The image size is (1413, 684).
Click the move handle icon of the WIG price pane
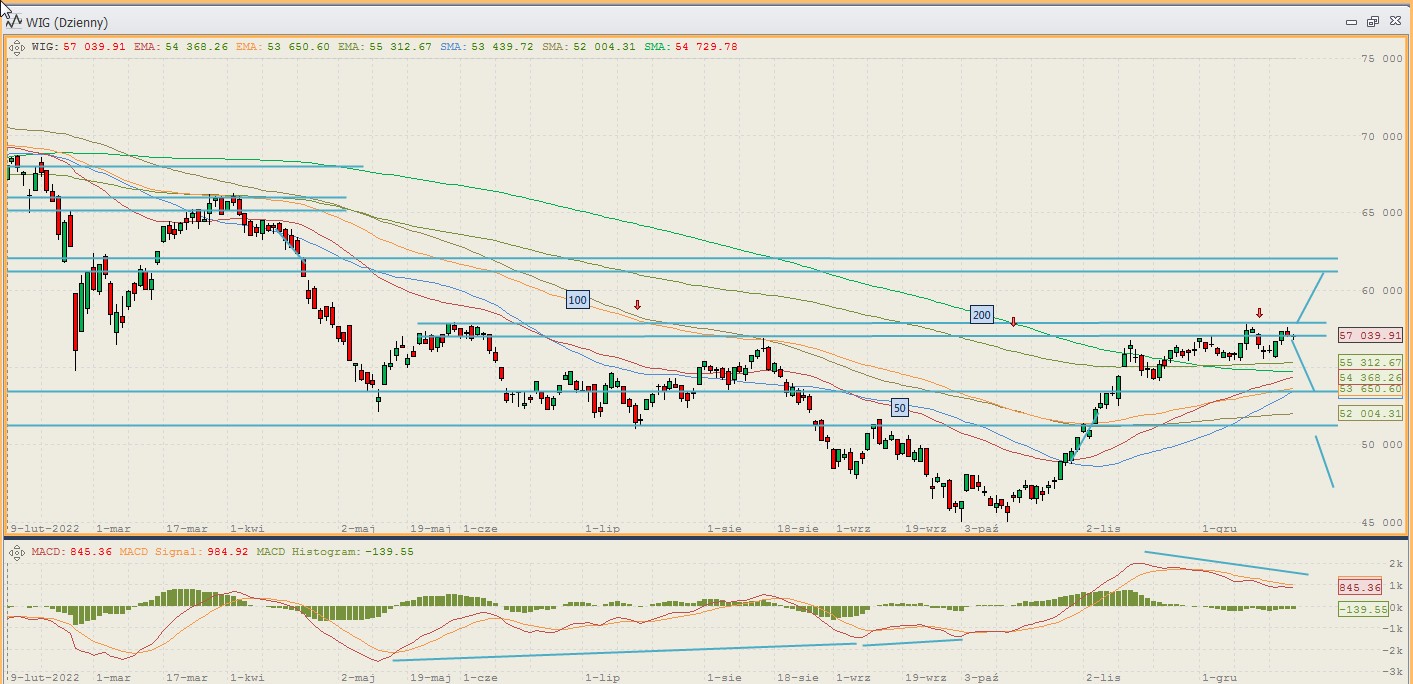pos(17,46)
